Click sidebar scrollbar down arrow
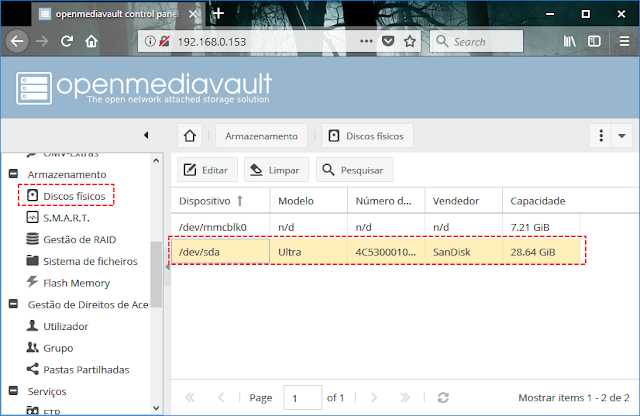Image resolution: width=640 pixels, height=416 pixels. (x=156, y=408)
